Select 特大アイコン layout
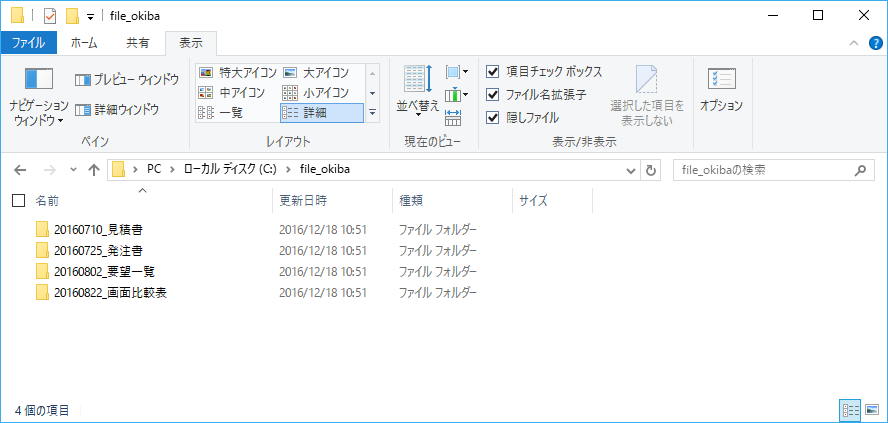This screenshot has width=888, height=423. [x=238, y=72]
